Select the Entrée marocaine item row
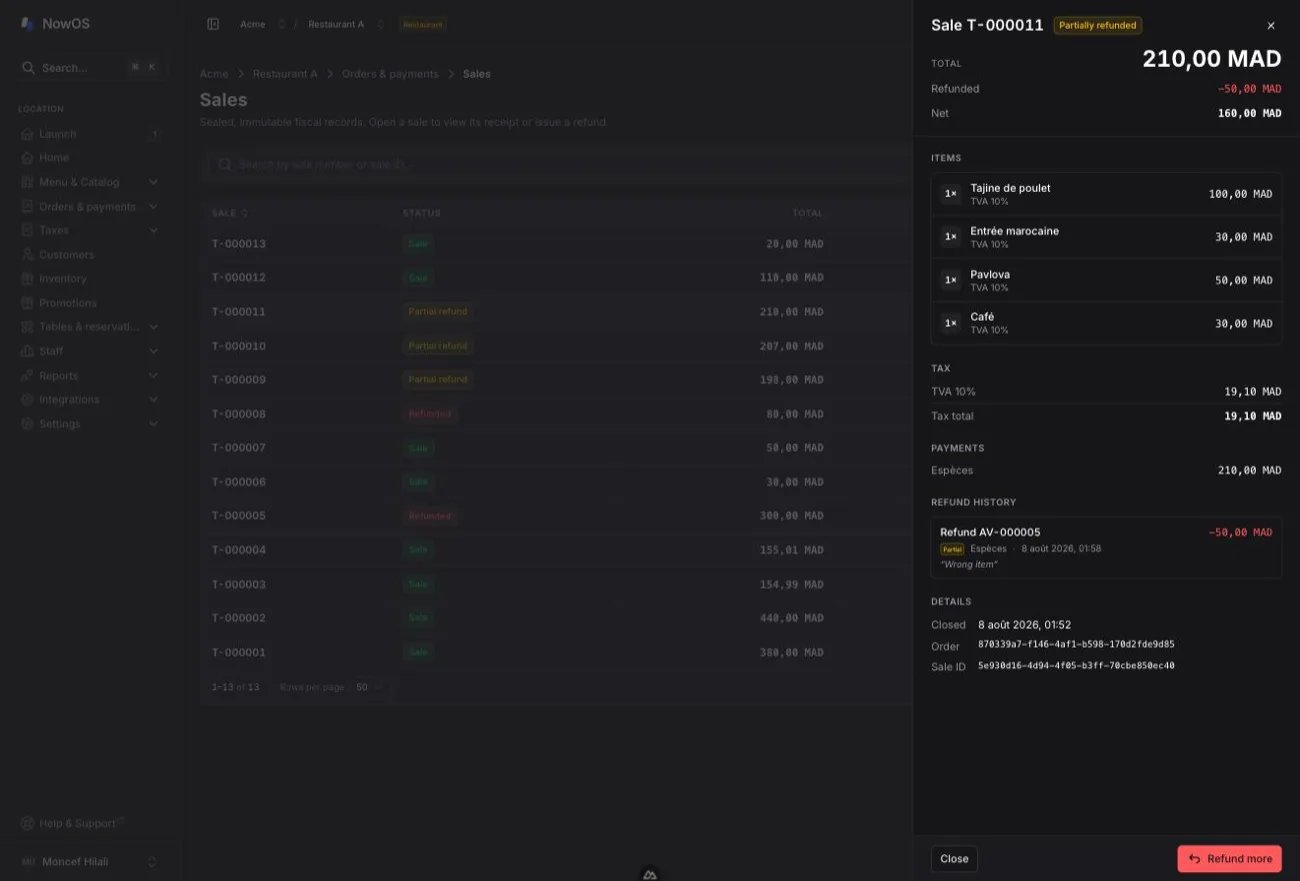The image size is (1300, 881). click(1106, 237)
